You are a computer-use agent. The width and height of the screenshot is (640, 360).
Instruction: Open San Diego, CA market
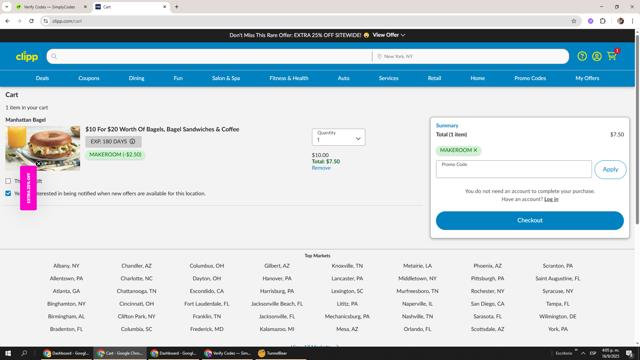487,304
